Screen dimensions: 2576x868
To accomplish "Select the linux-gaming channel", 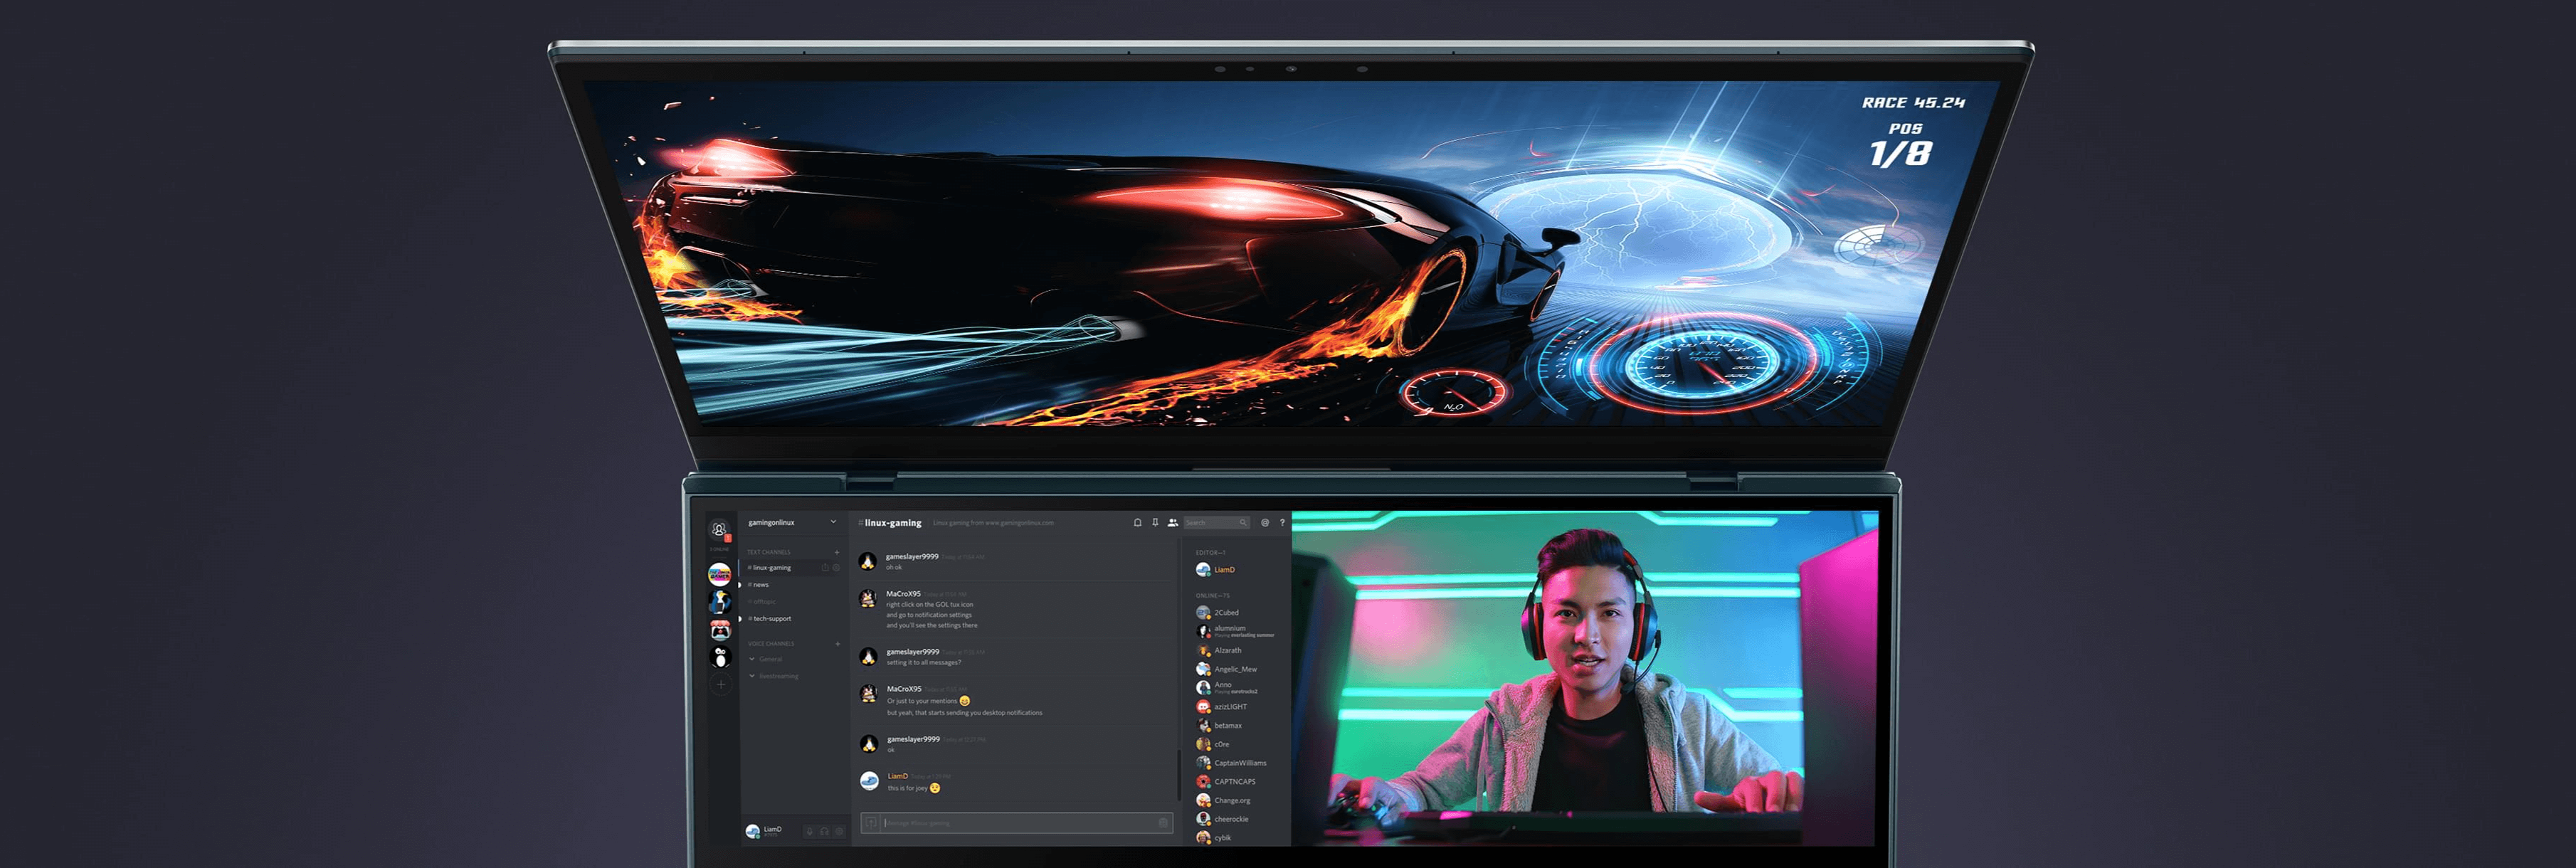I will pos(793,568).
